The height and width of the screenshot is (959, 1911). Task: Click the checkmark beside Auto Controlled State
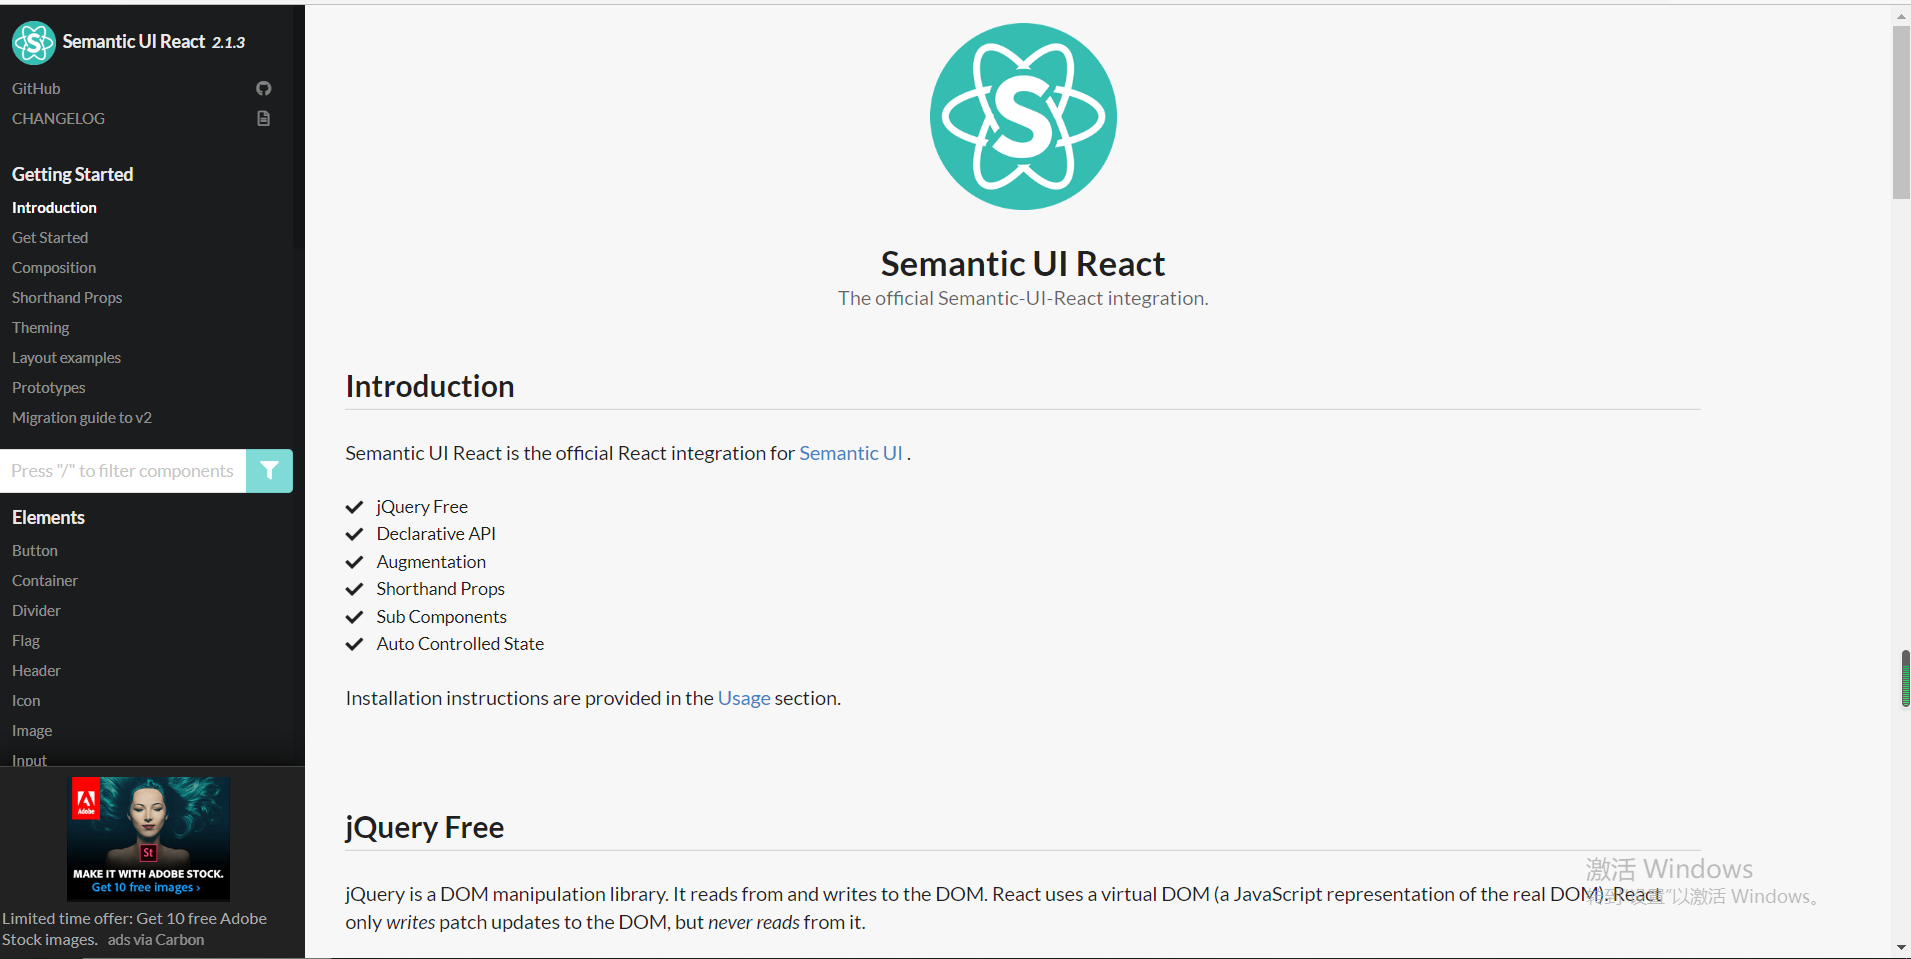(354, 644)
